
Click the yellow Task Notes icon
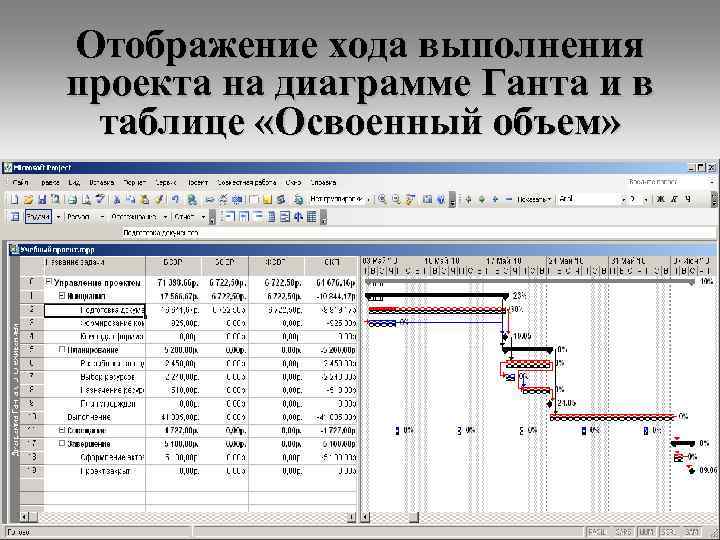(267, 199)
